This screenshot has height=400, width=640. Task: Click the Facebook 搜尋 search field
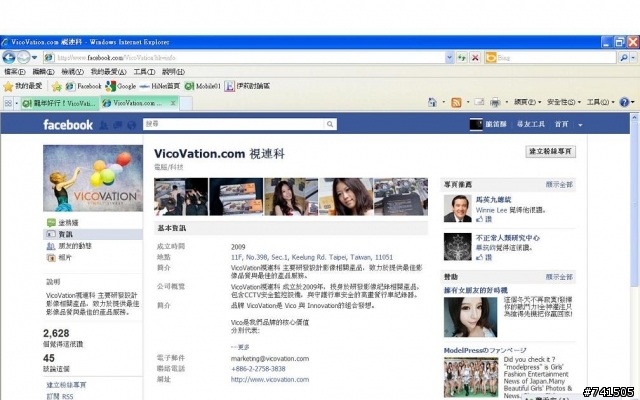233,124
